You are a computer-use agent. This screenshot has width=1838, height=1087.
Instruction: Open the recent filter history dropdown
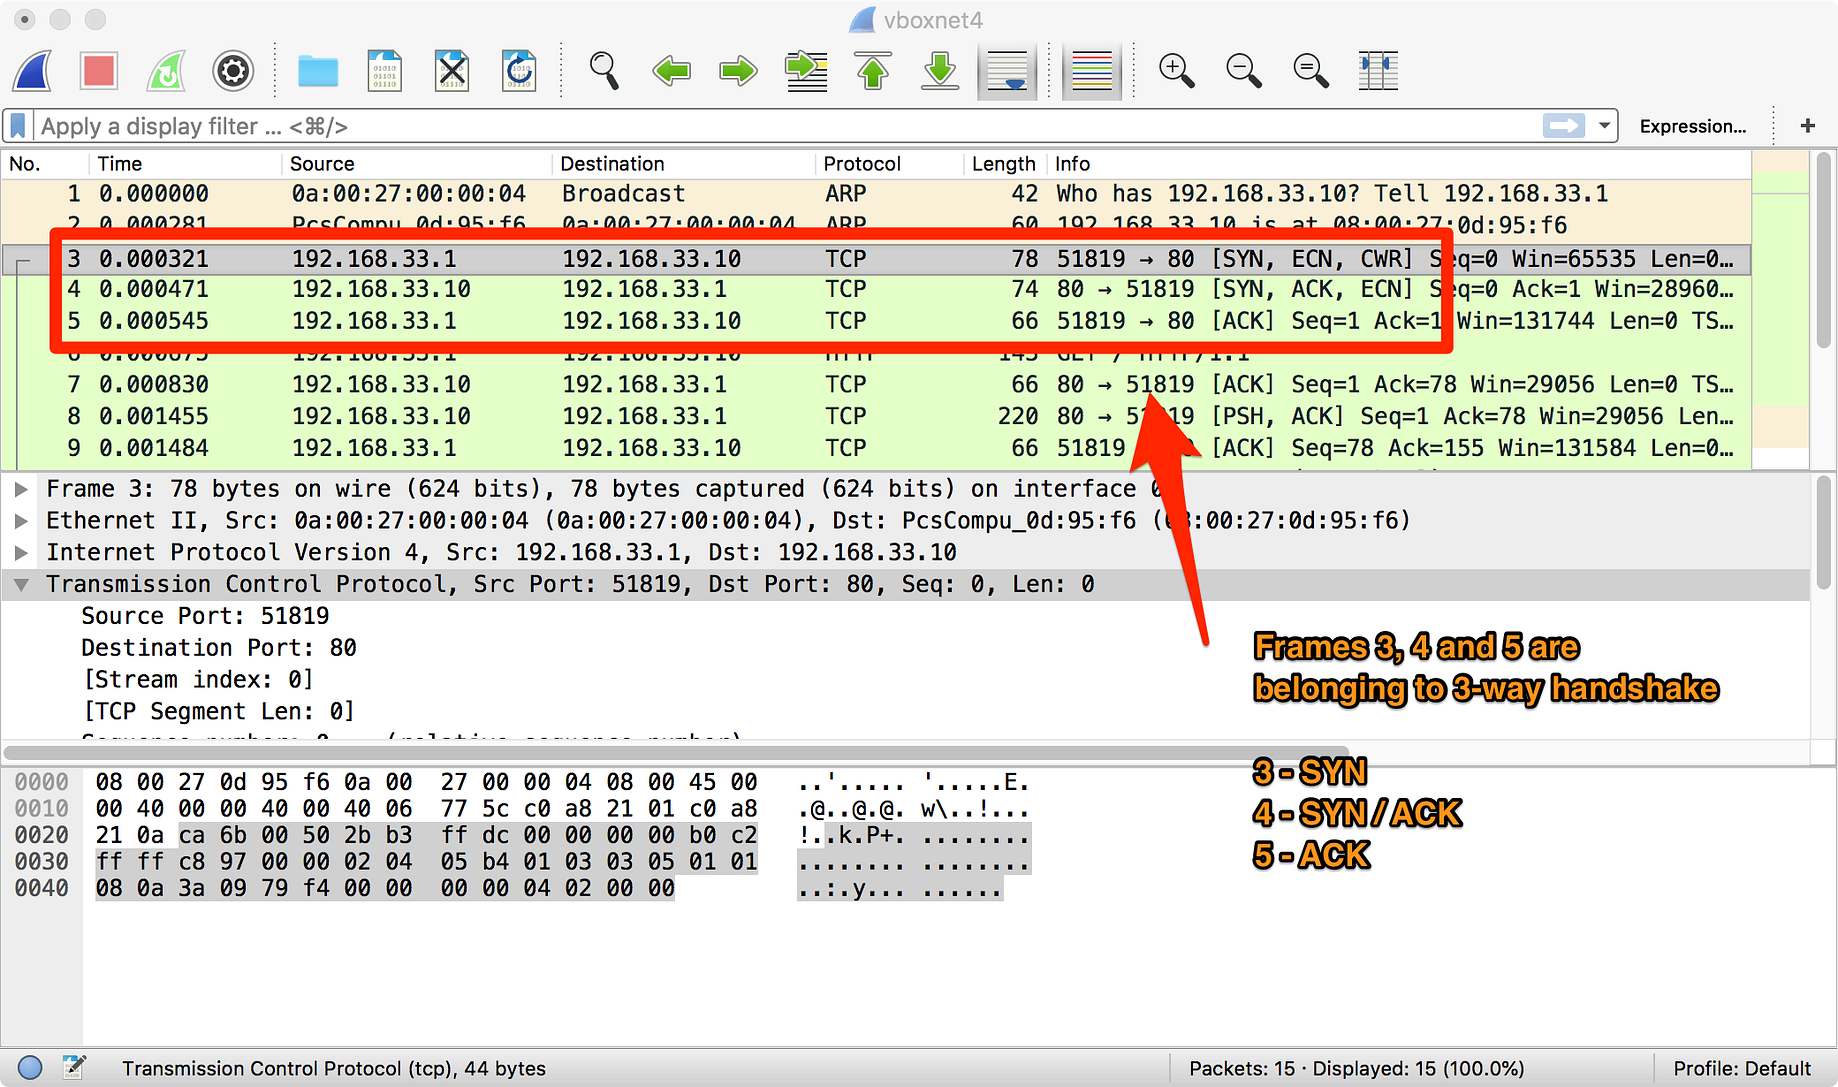[x=1604, y=126]
